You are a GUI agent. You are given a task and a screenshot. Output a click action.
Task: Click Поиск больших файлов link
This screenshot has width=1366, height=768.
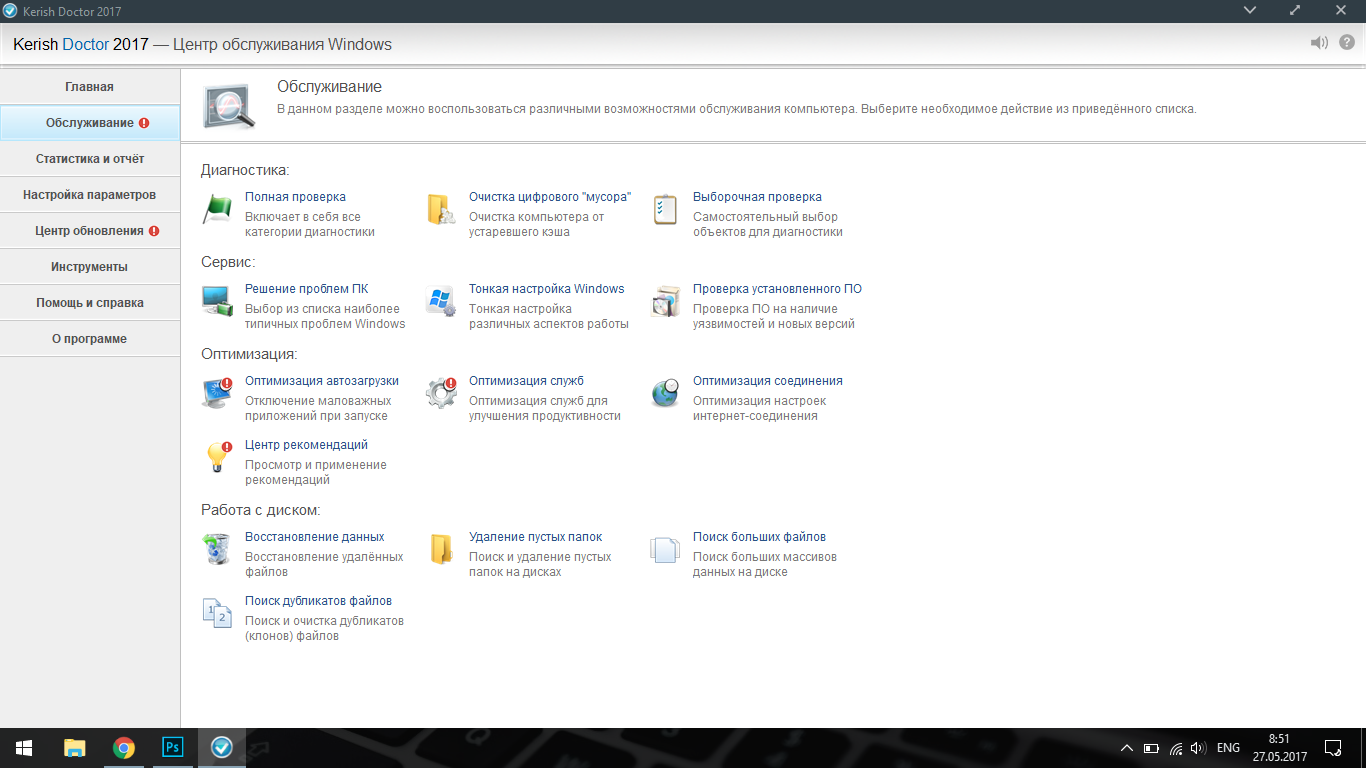759,537
